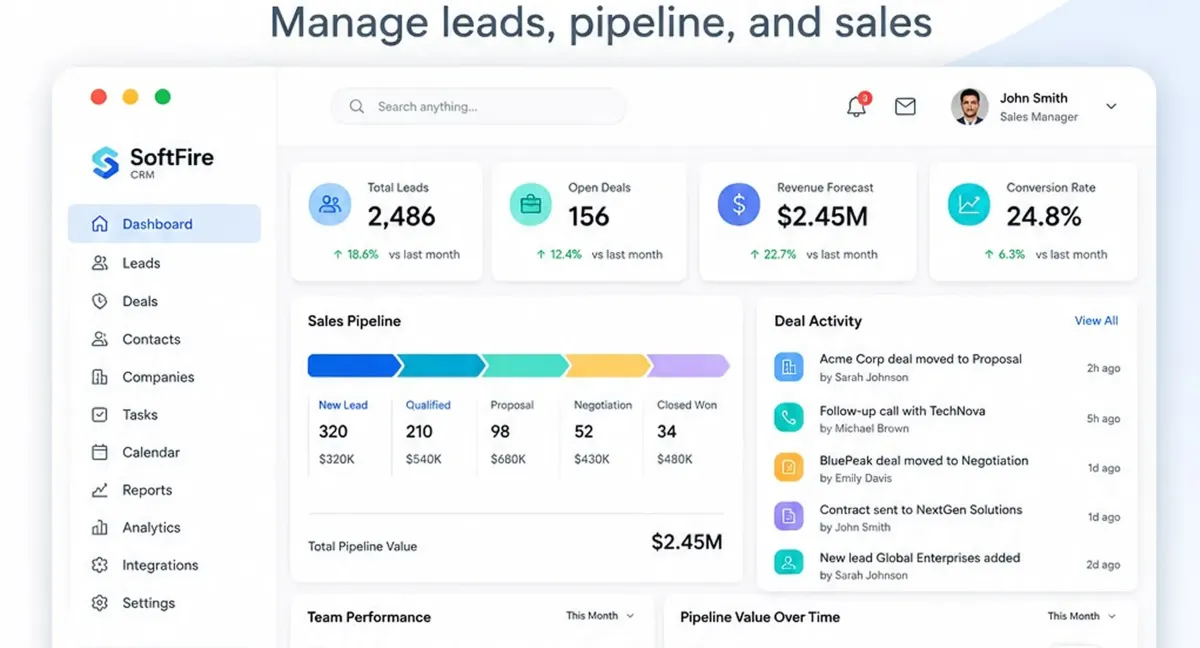Click the Calendar icon in sidebar

pyautogui.click(x=99, y=452)
